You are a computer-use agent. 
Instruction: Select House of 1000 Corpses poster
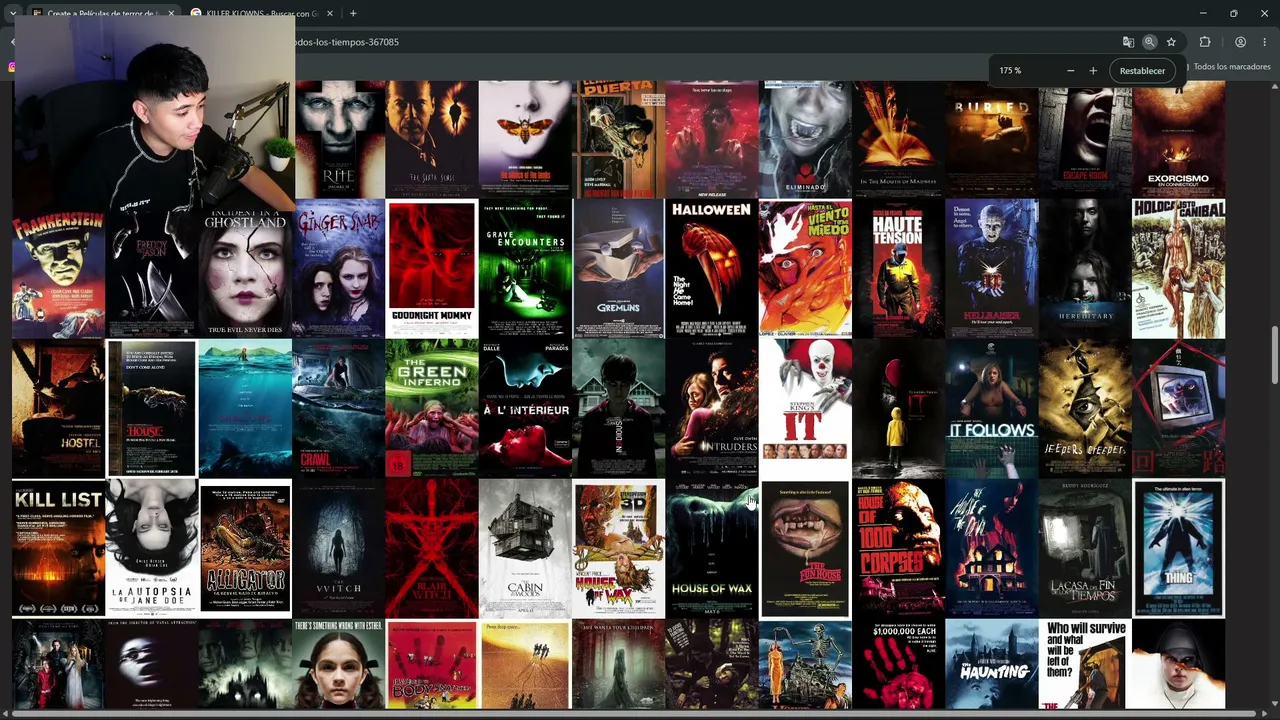pos(898,549)
